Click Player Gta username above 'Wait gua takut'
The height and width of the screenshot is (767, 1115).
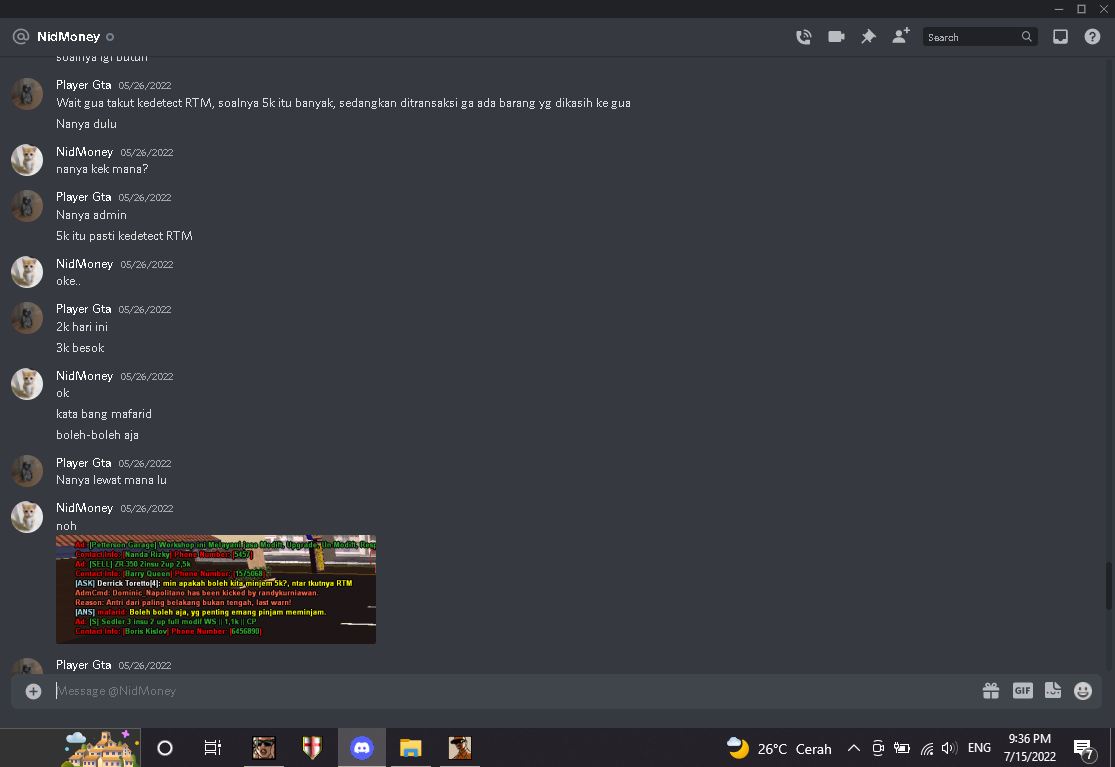point(84,85)
